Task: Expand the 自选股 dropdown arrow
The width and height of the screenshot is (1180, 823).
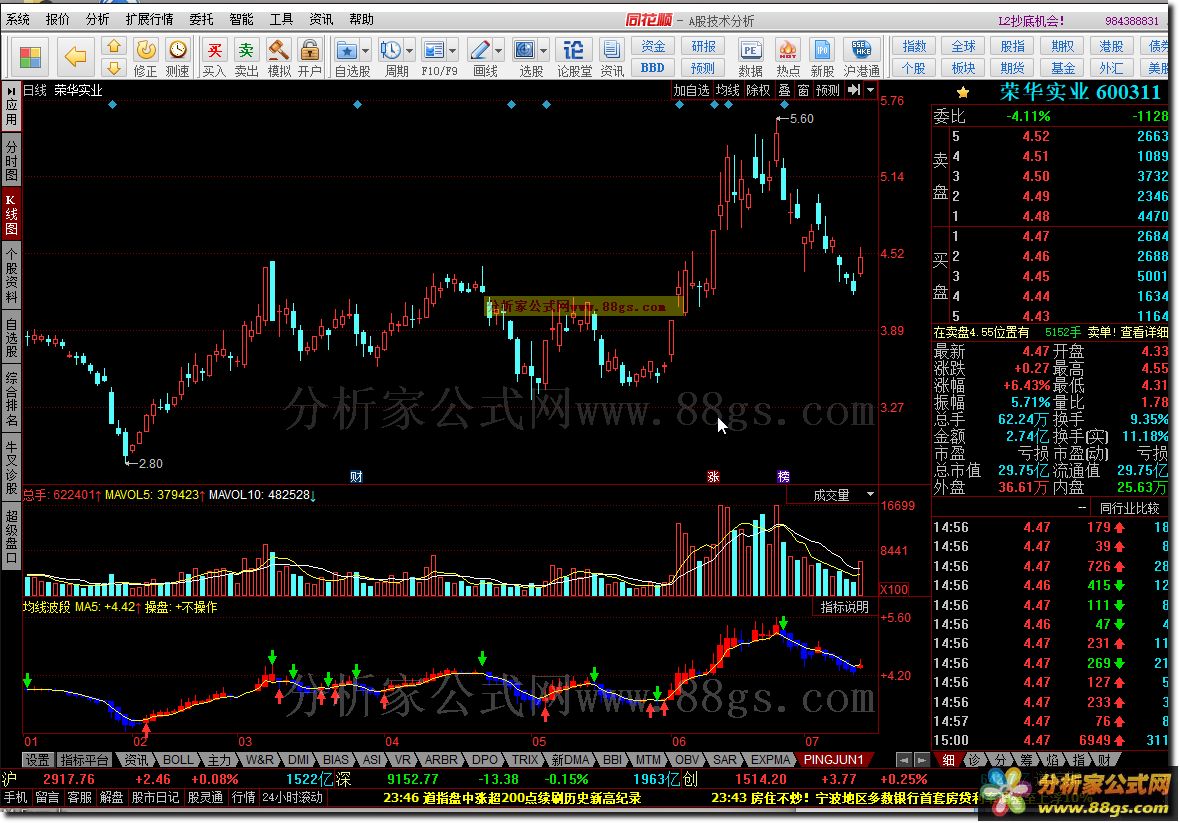Action: tap(366, 50)
